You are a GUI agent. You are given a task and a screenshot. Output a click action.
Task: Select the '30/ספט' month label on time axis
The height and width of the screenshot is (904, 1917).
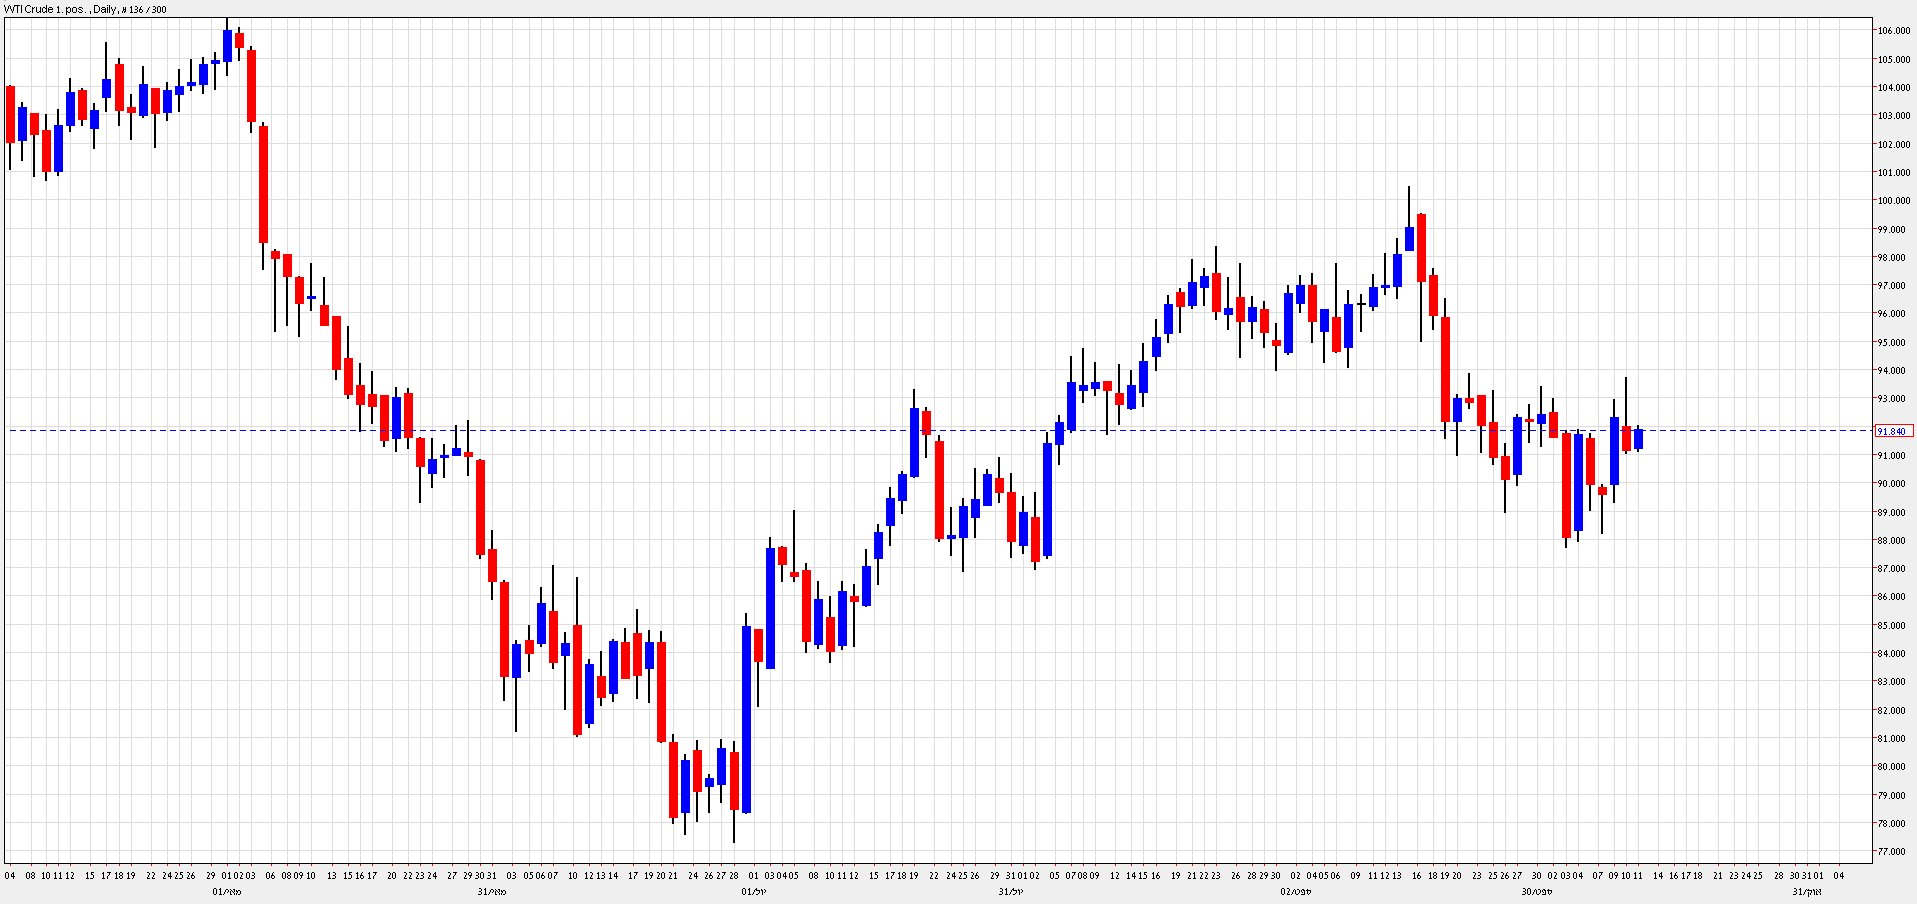1537,891
